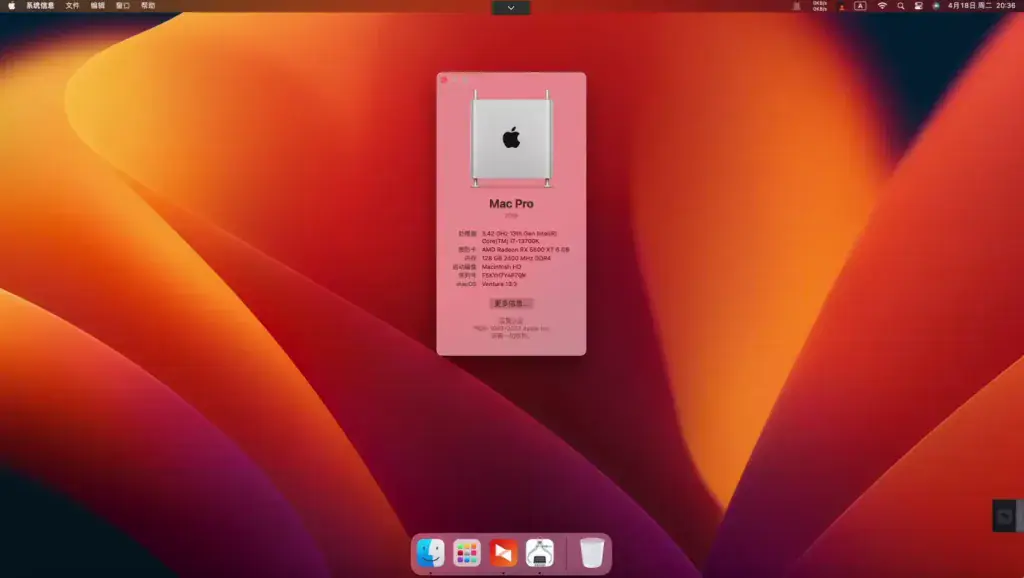
Task: Open Launchpad from the Dock
Action: [x=467, y=553]
